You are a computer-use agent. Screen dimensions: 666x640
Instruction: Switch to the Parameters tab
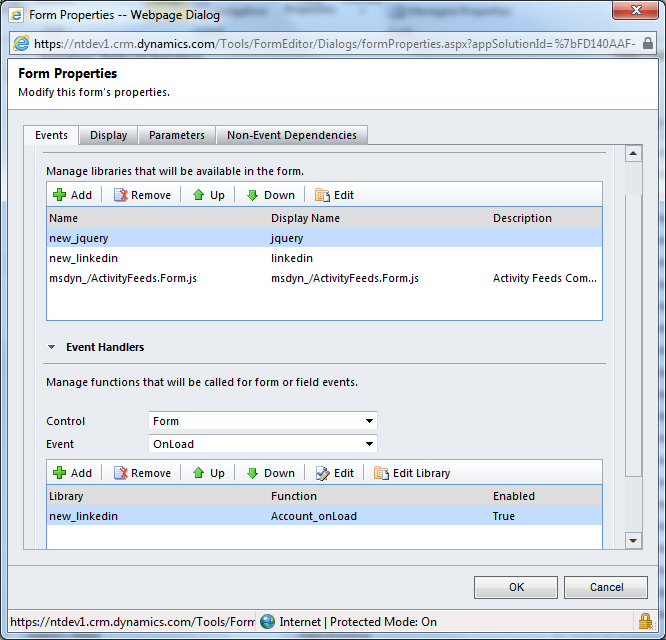177,135
